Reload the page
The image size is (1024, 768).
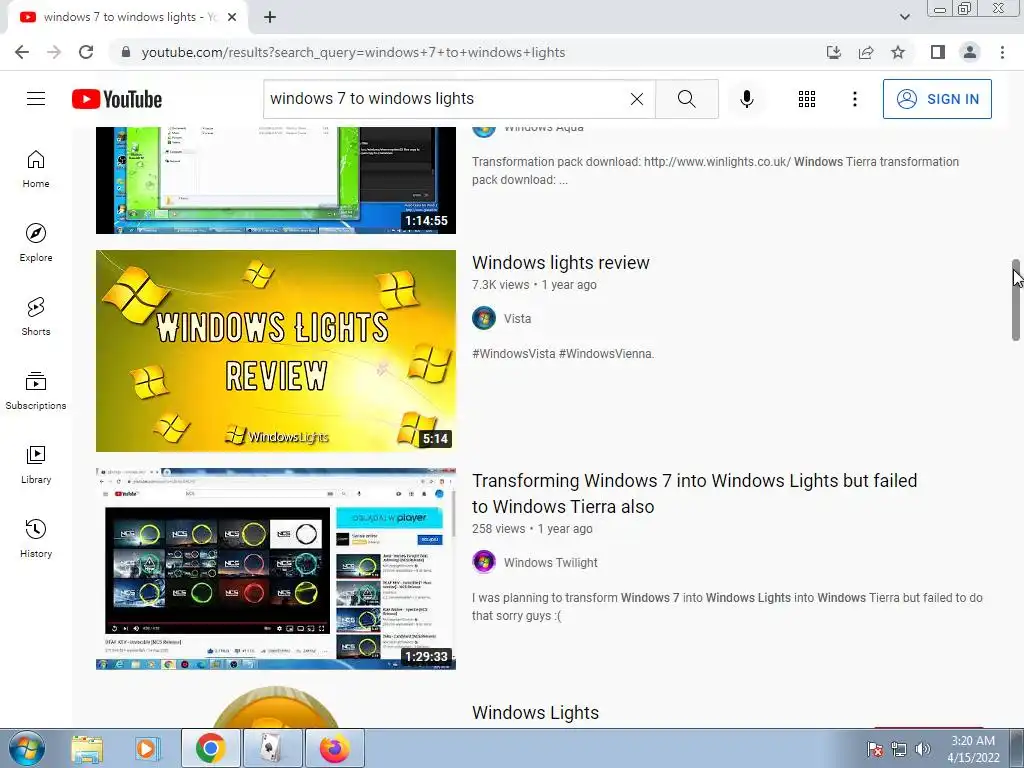[x=86, y=52]
